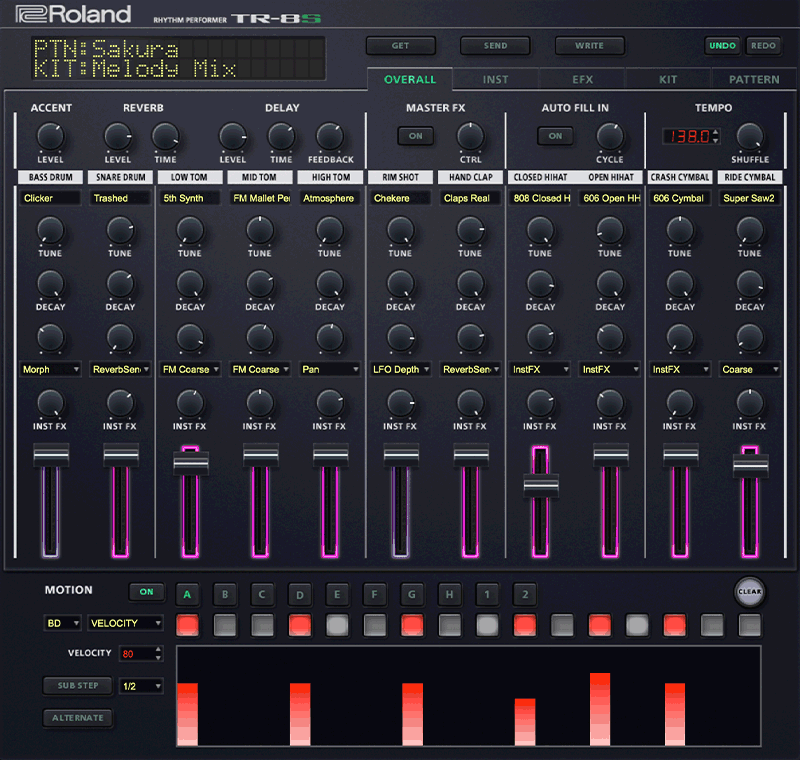Image resolution: width=800 pixels, height=760 pixels.
Task: Click the Crash Cymbal Inst FX knob
Action: point(680,403)
